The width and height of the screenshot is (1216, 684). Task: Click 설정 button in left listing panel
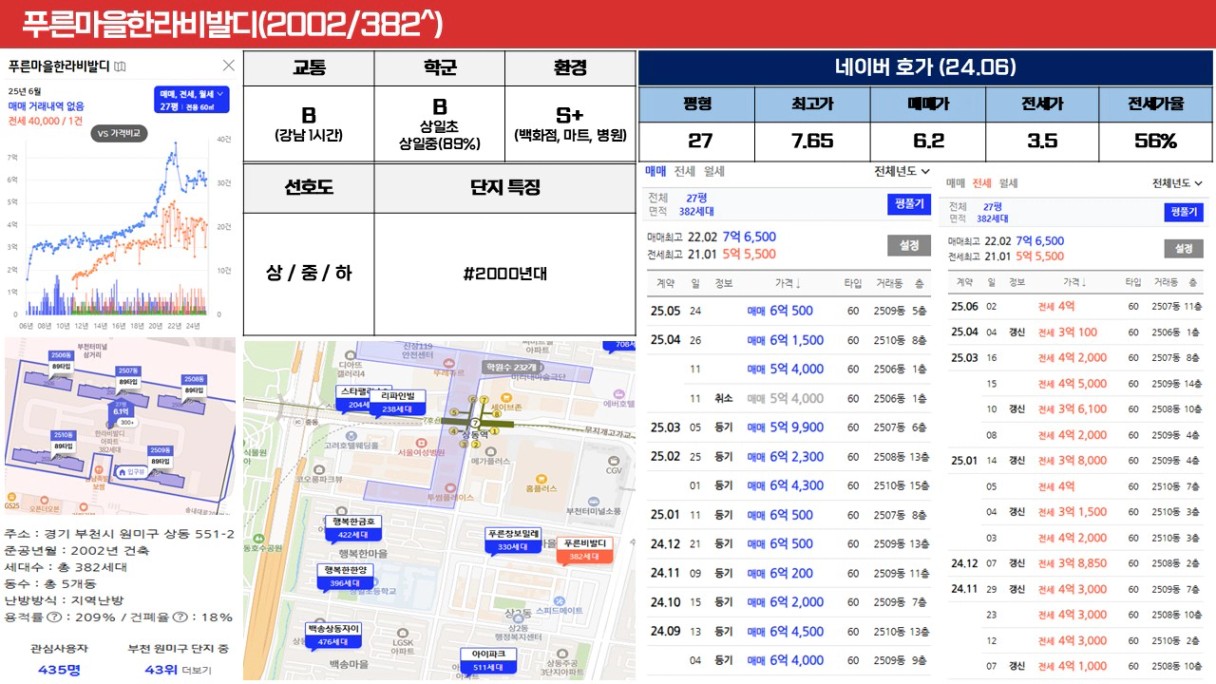(908, 245)
